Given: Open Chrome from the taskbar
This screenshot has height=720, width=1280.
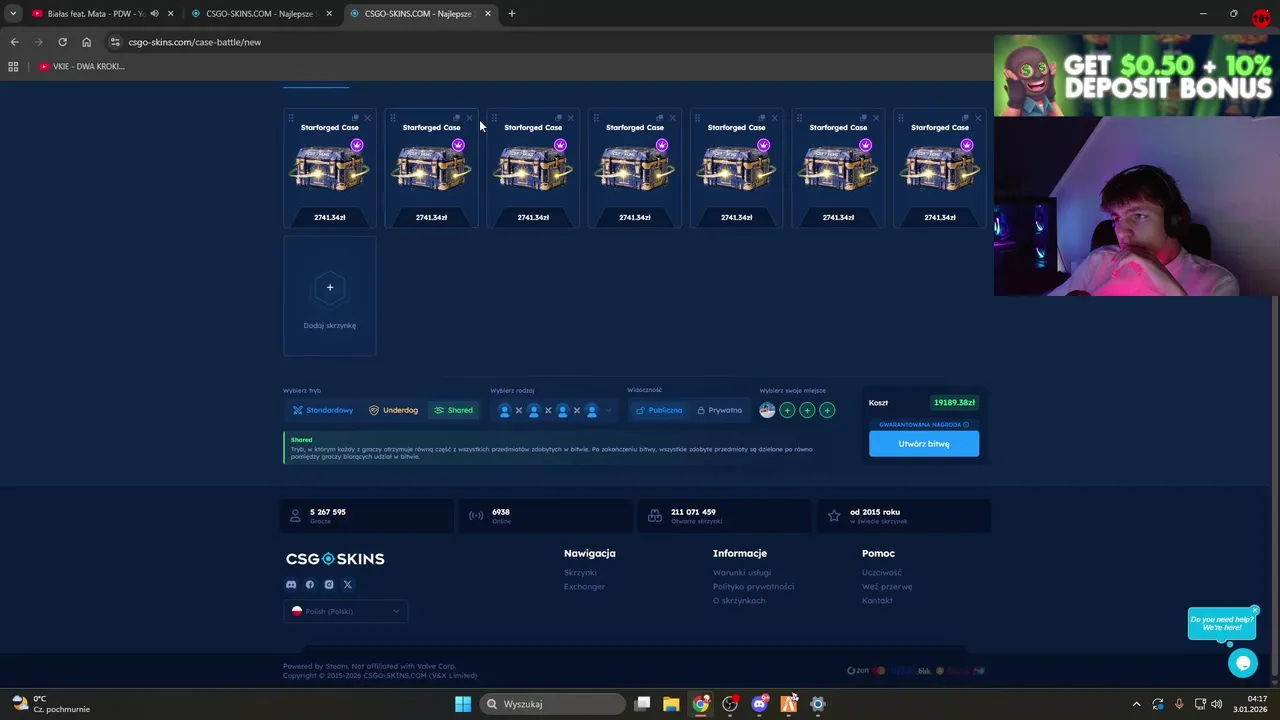Looking at the screenshot, I should pyautogui.click(x=701, y=704).
